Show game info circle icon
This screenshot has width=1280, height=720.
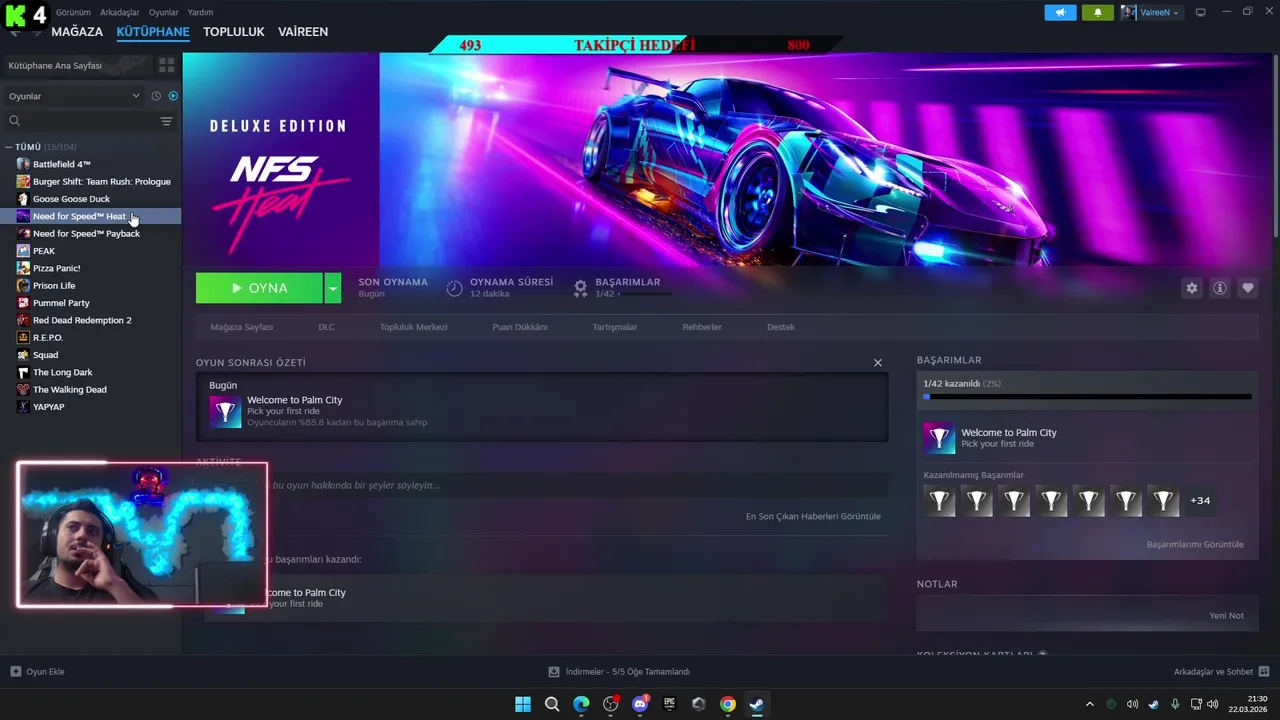click(x=1220, y=288)
